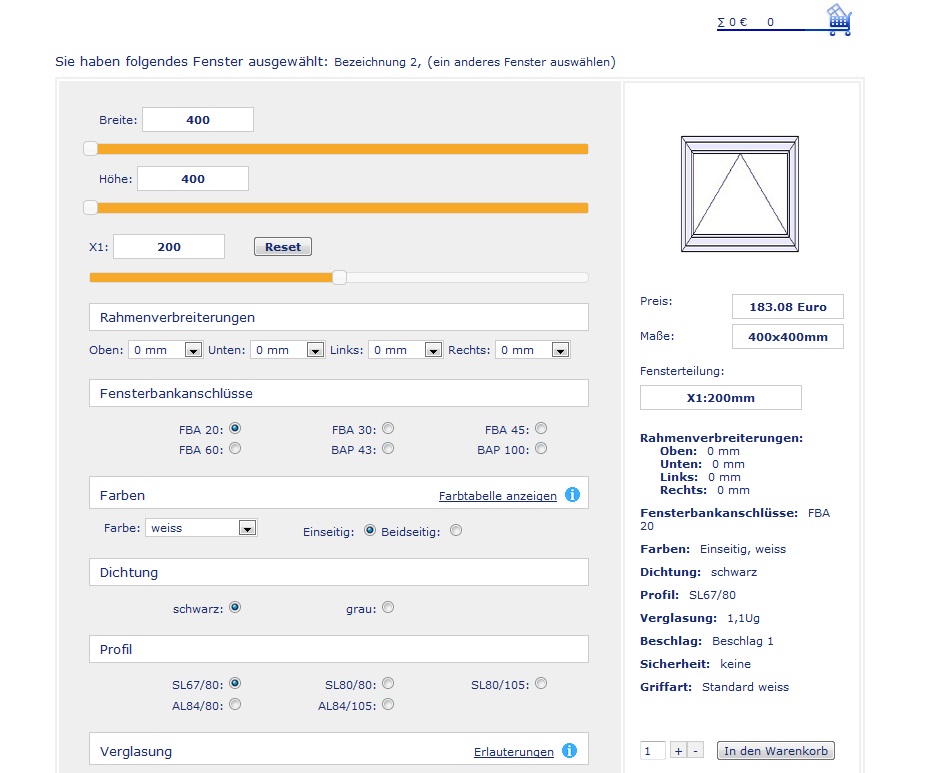Click the window preview thumbnail
Image resolution: width=925 pixels, height=773 pixels.
[740, 194]
